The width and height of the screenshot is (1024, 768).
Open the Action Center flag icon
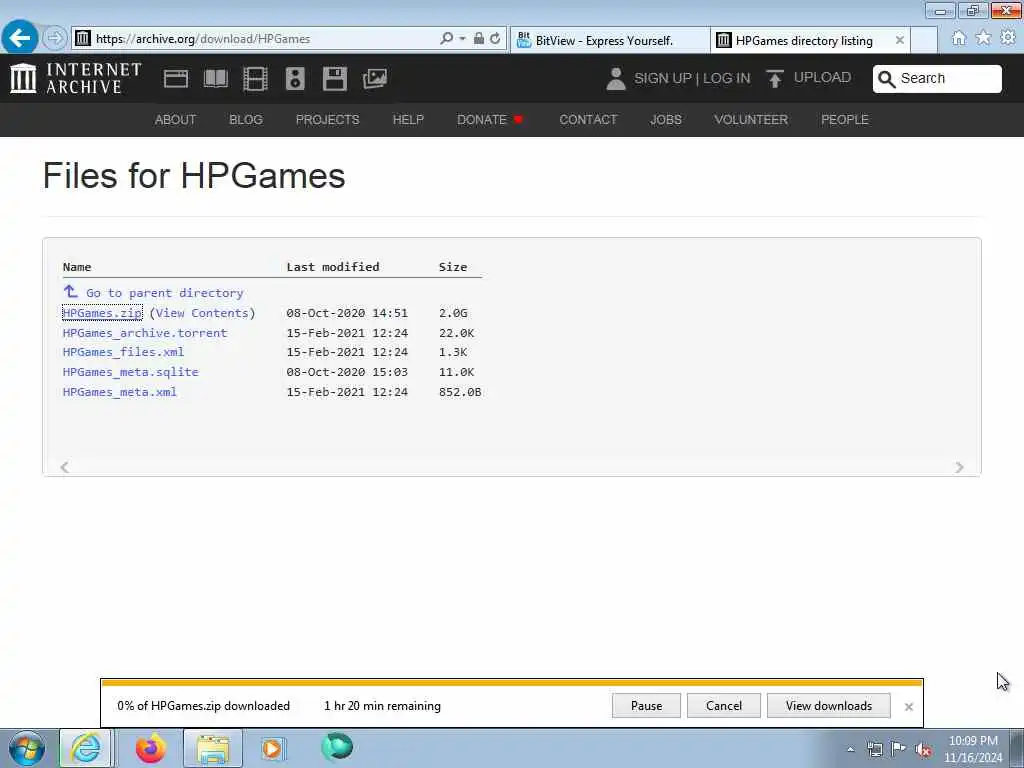899,749
